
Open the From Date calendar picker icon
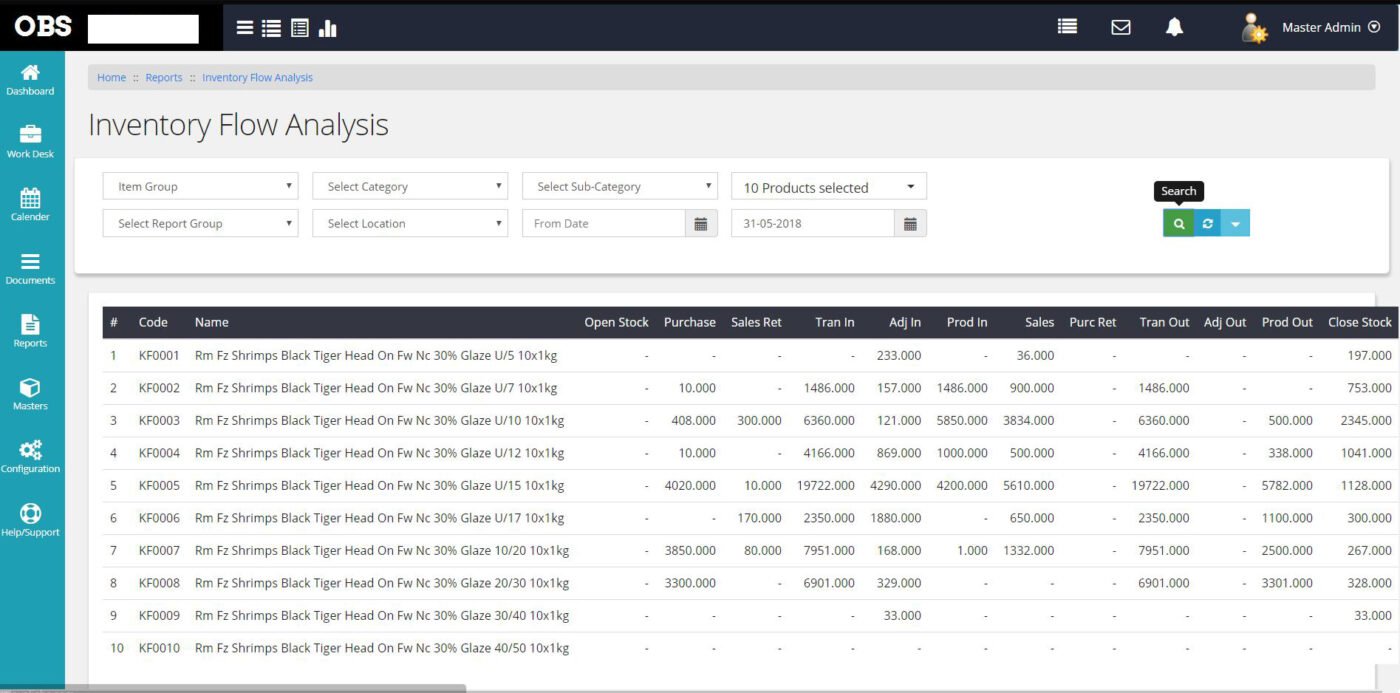(700, 224)
